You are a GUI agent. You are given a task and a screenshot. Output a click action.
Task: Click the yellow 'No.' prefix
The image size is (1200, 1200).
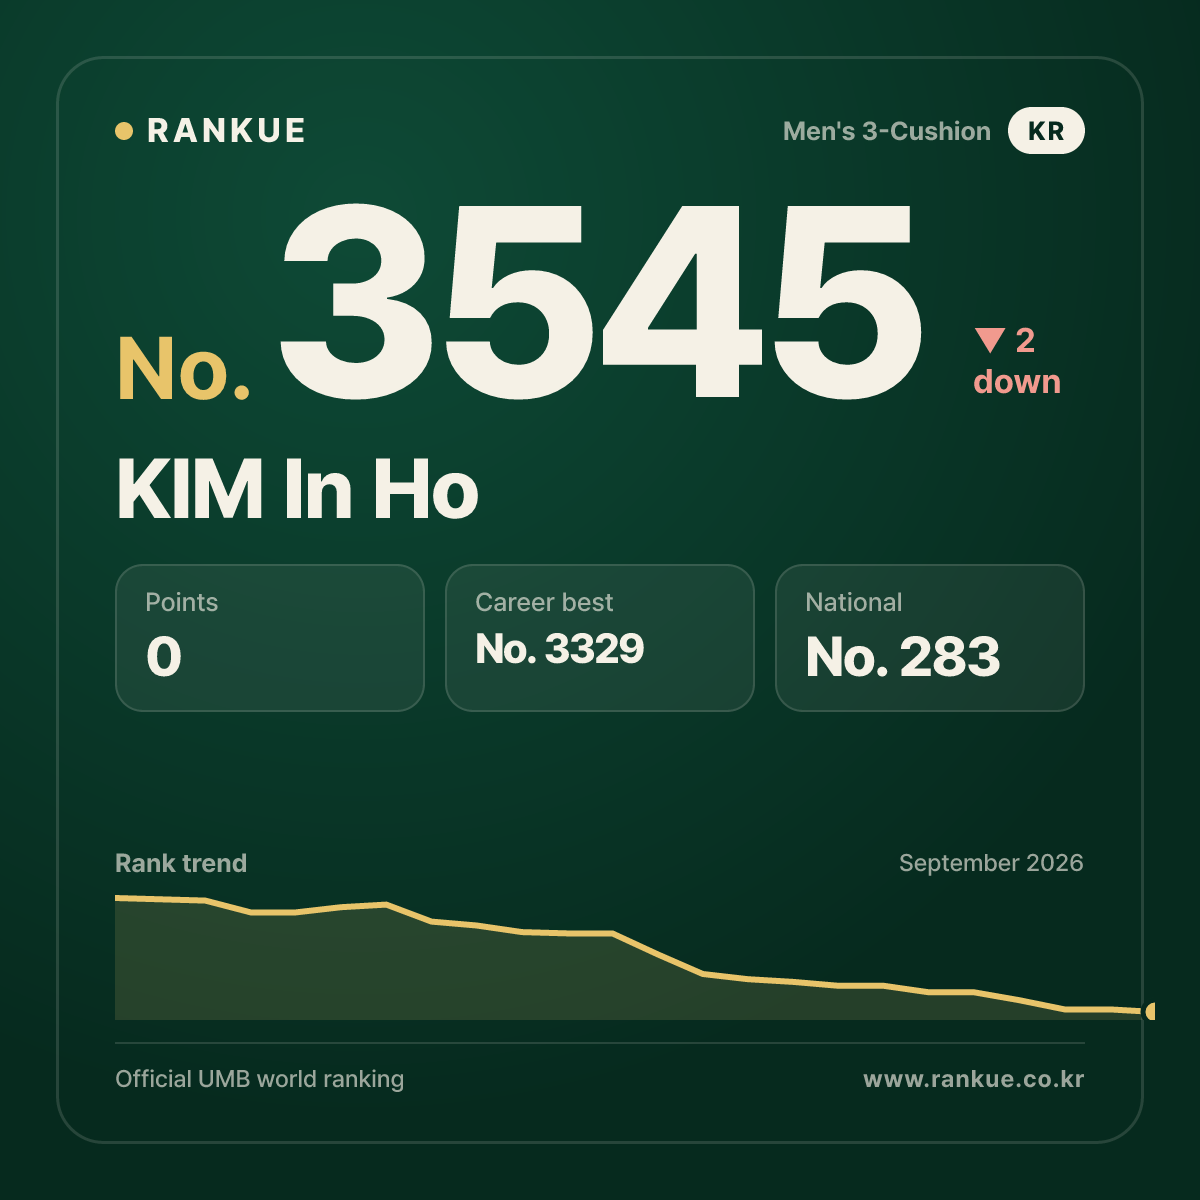click(184, 369)
